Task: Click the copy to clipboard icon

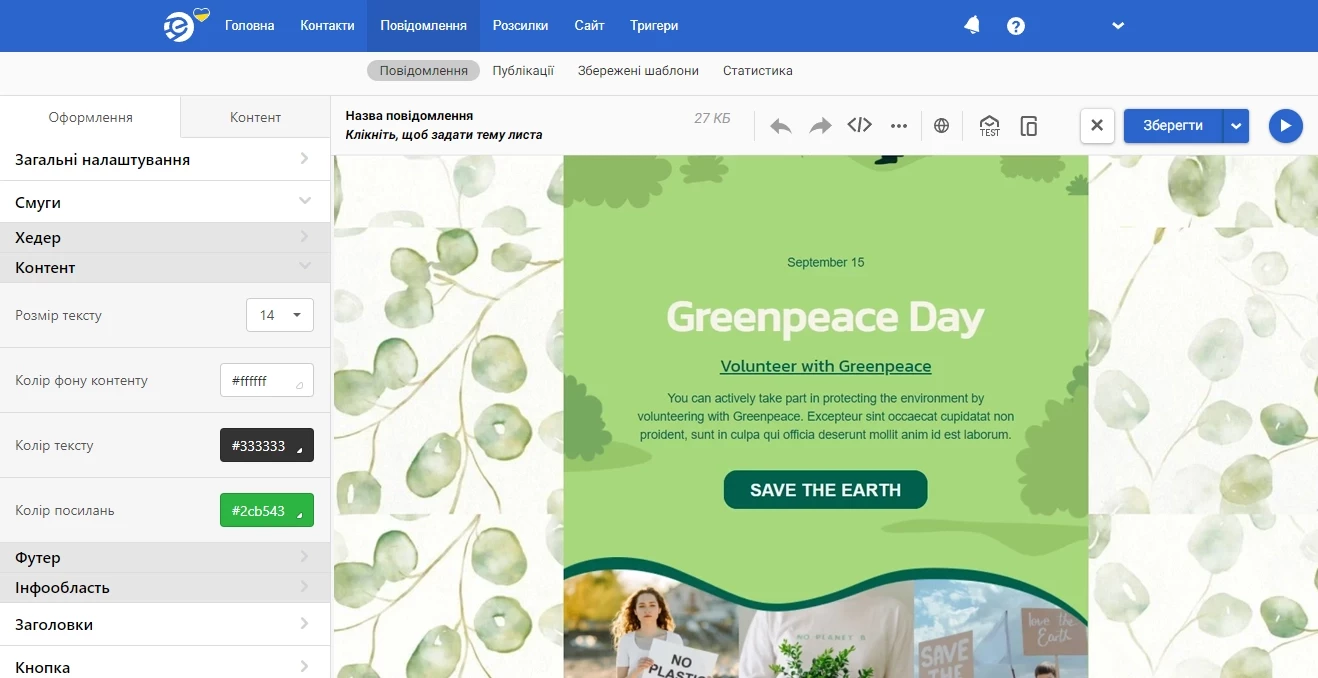Action: click(1029, 126)
